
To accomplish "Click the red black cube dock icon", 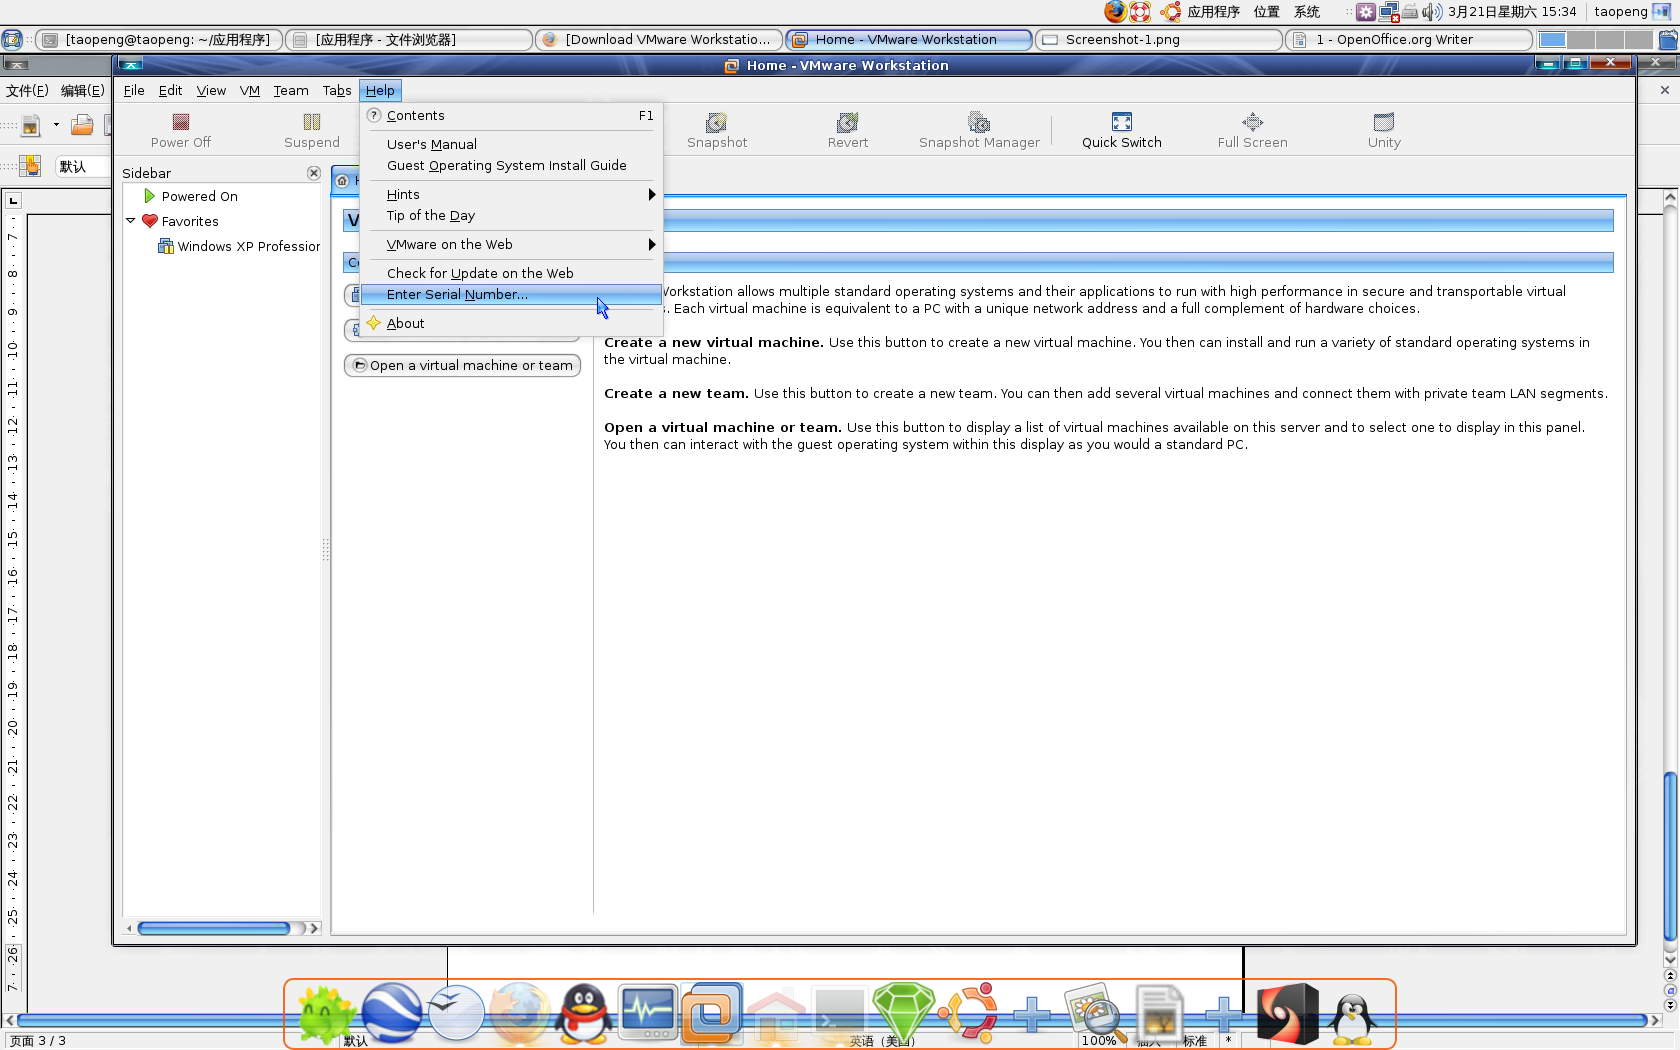I will 1287,1013.
